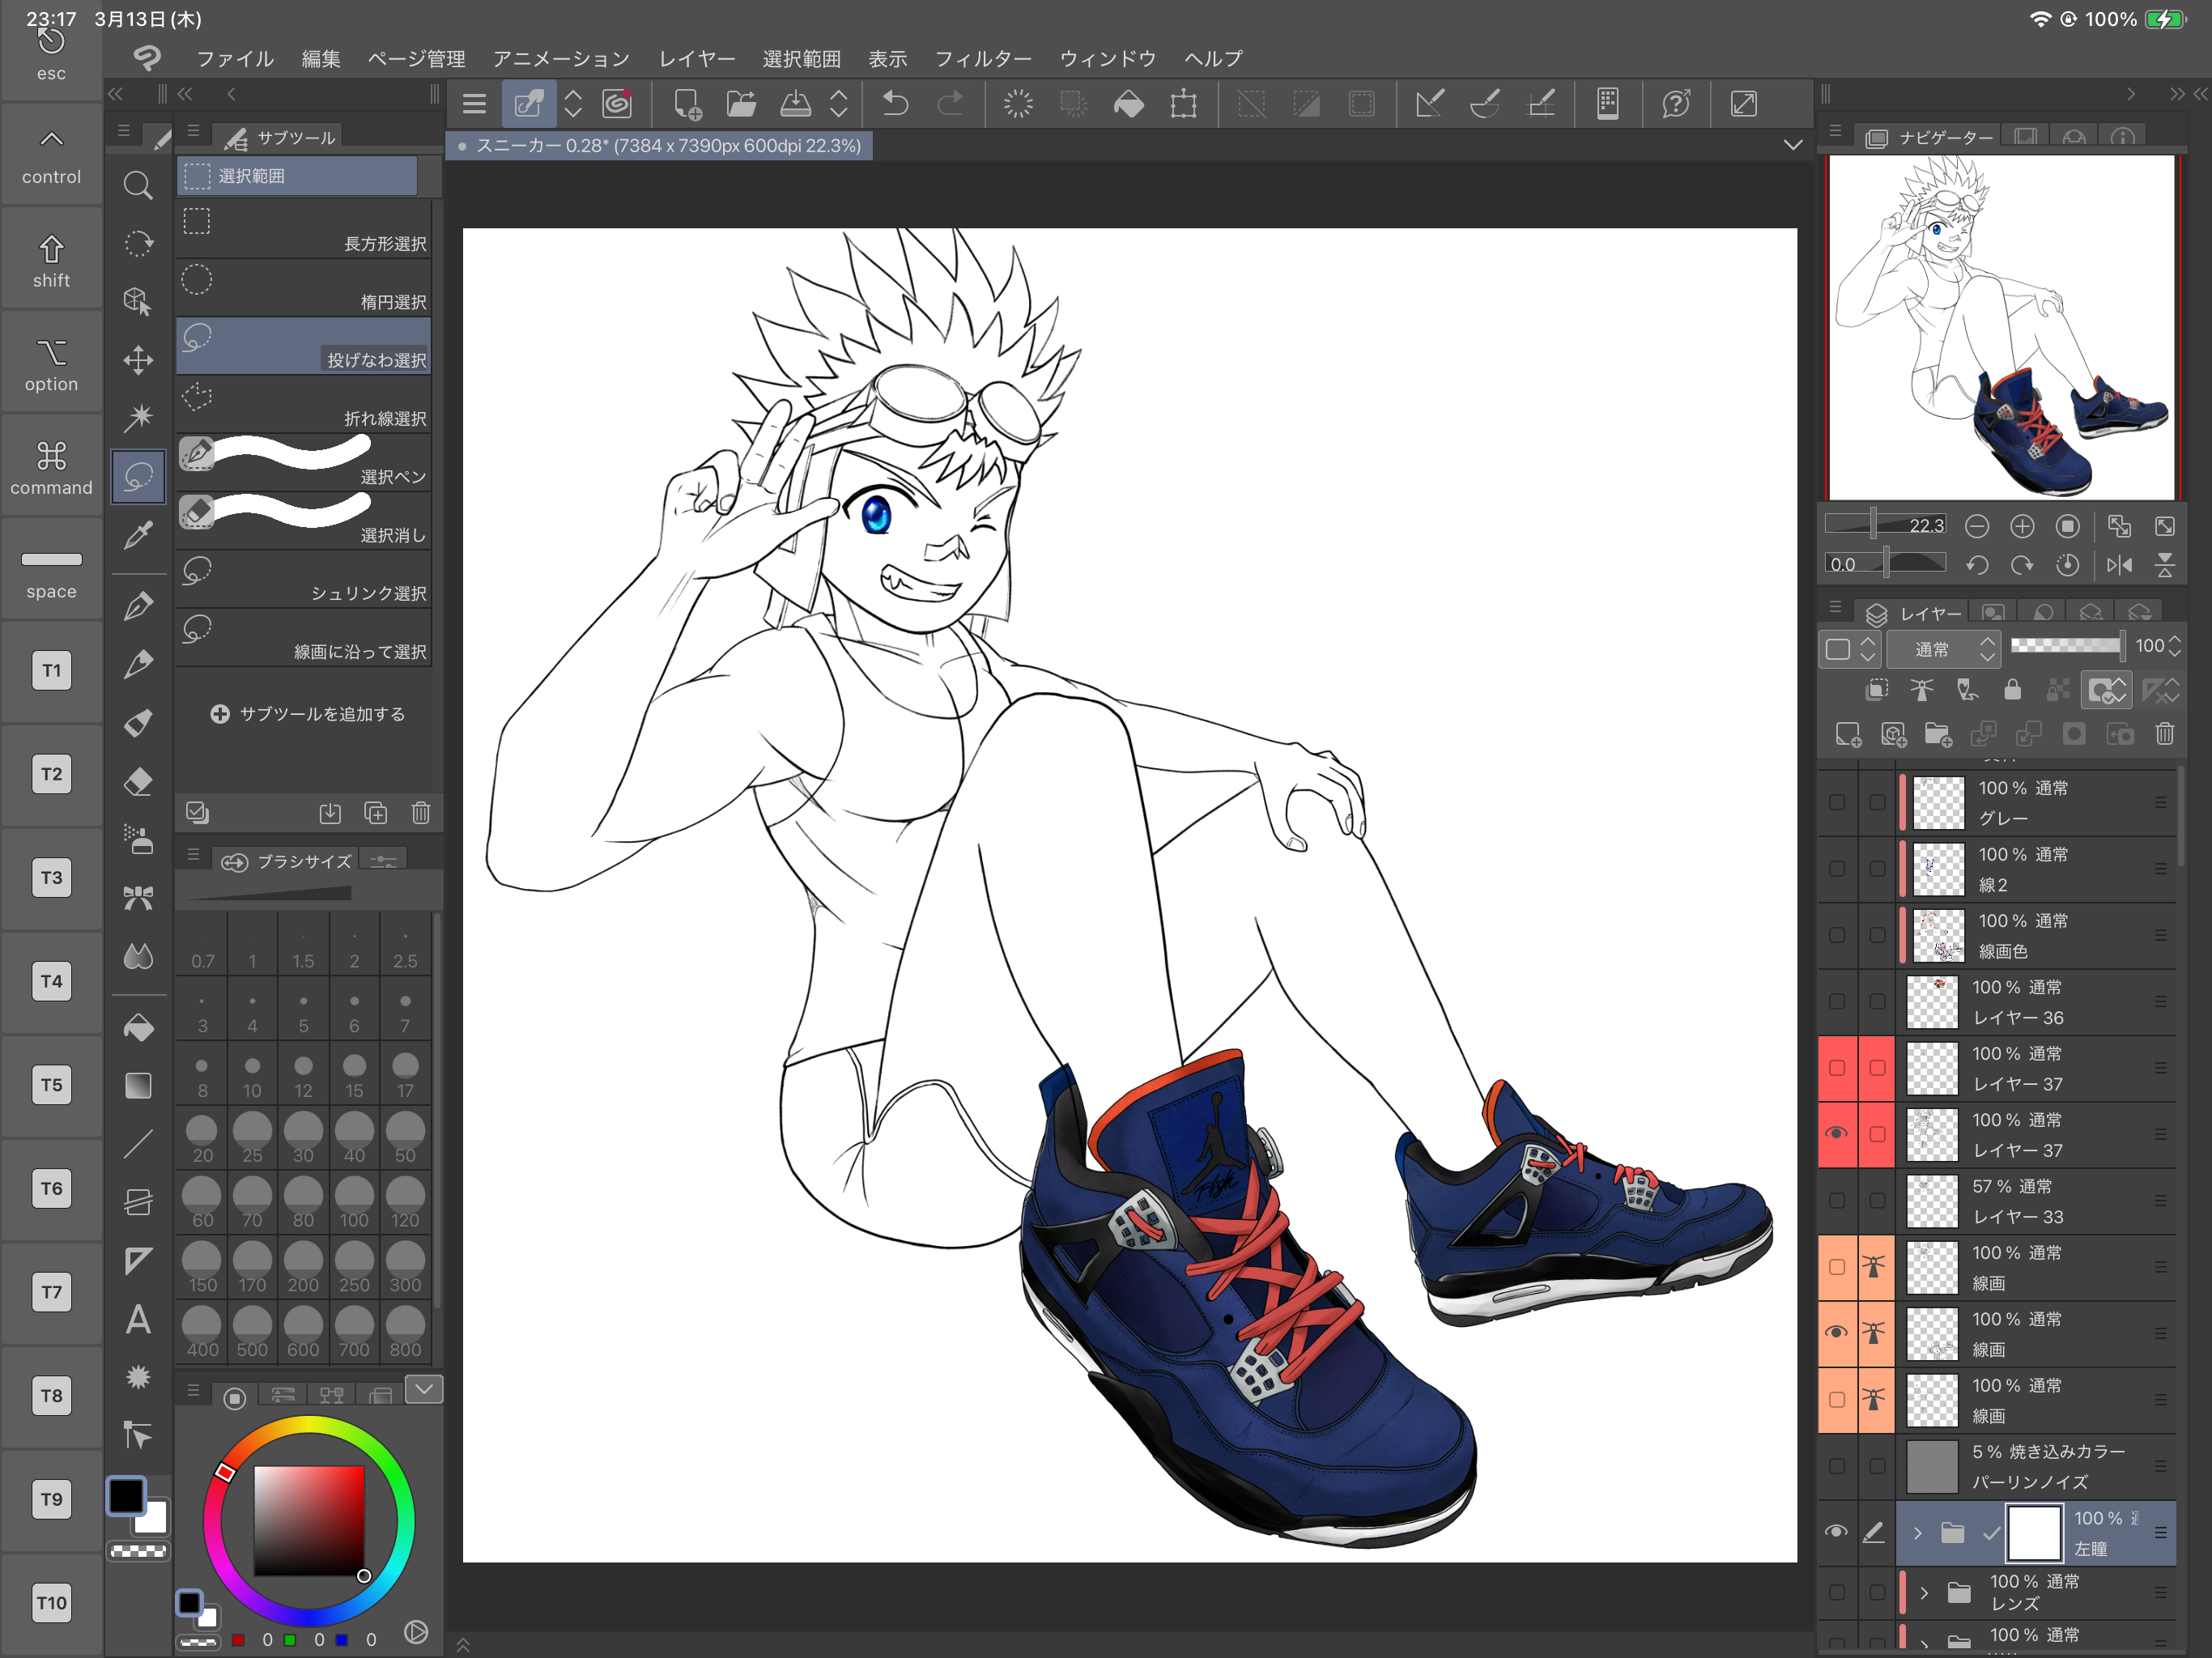Select the Text tool
This screenshot has width=2212, height=1658.
tap(138, 1320)
